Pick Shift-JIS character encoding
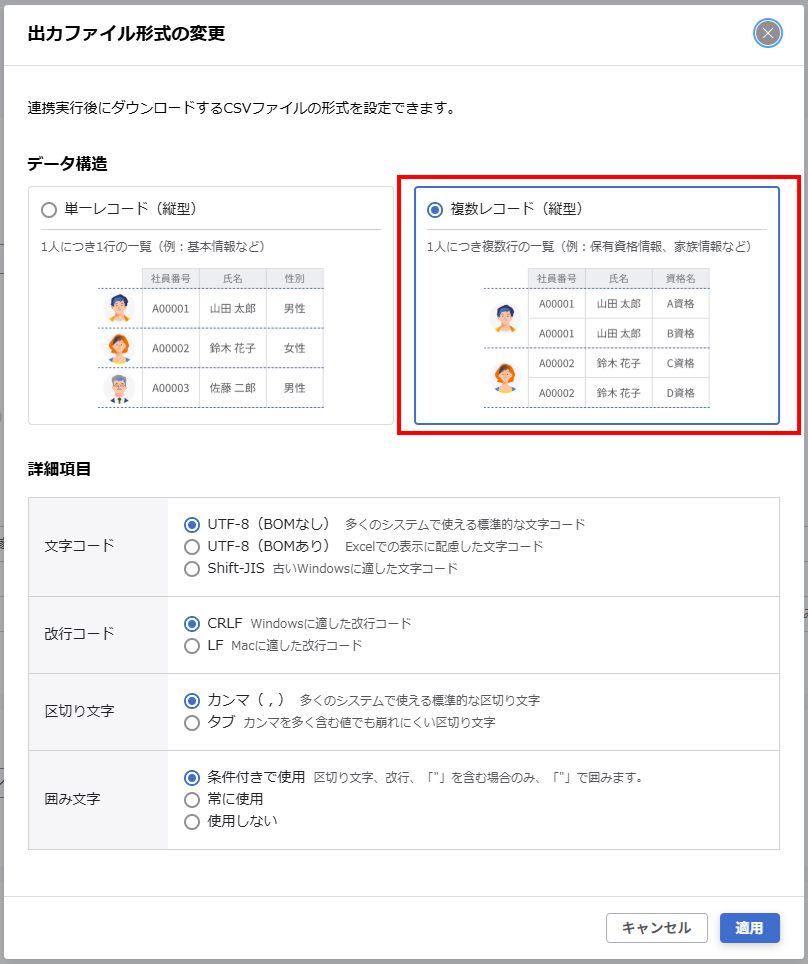The image size is (808, 964). pos(193,569)
